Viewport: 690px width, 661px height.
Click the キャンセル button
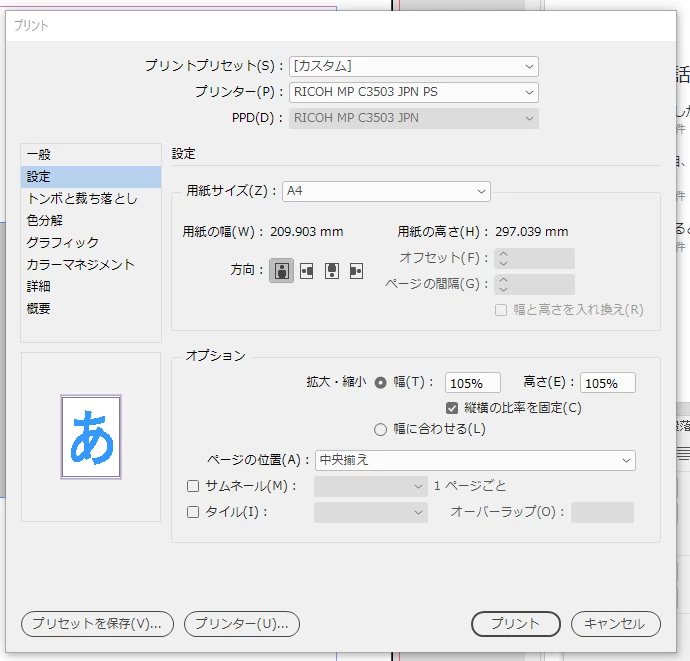click(x=616, y=624)
